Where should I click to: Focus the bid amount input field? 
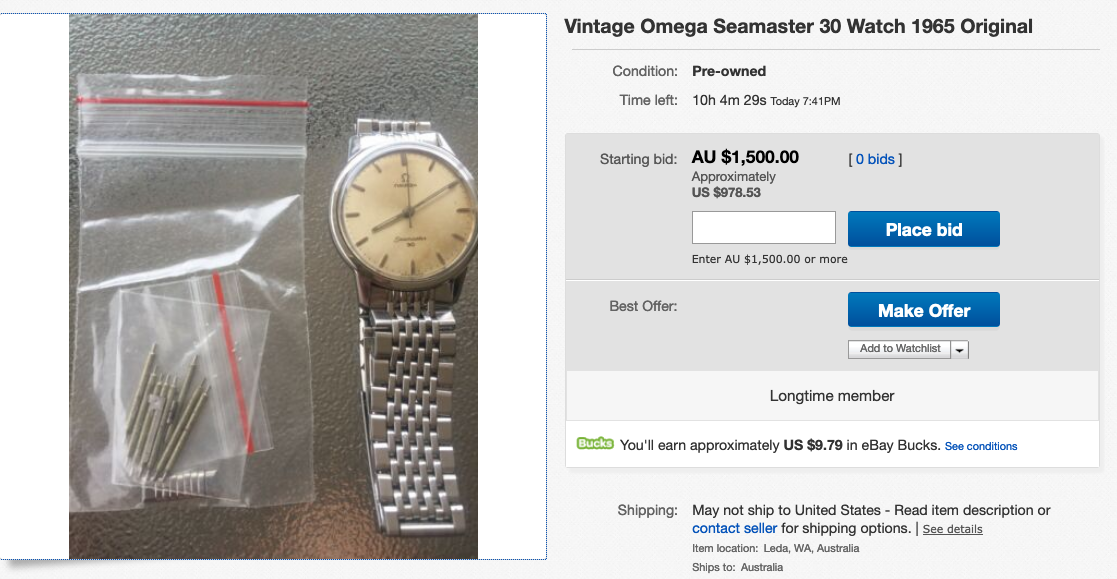(x=763, y=228)
